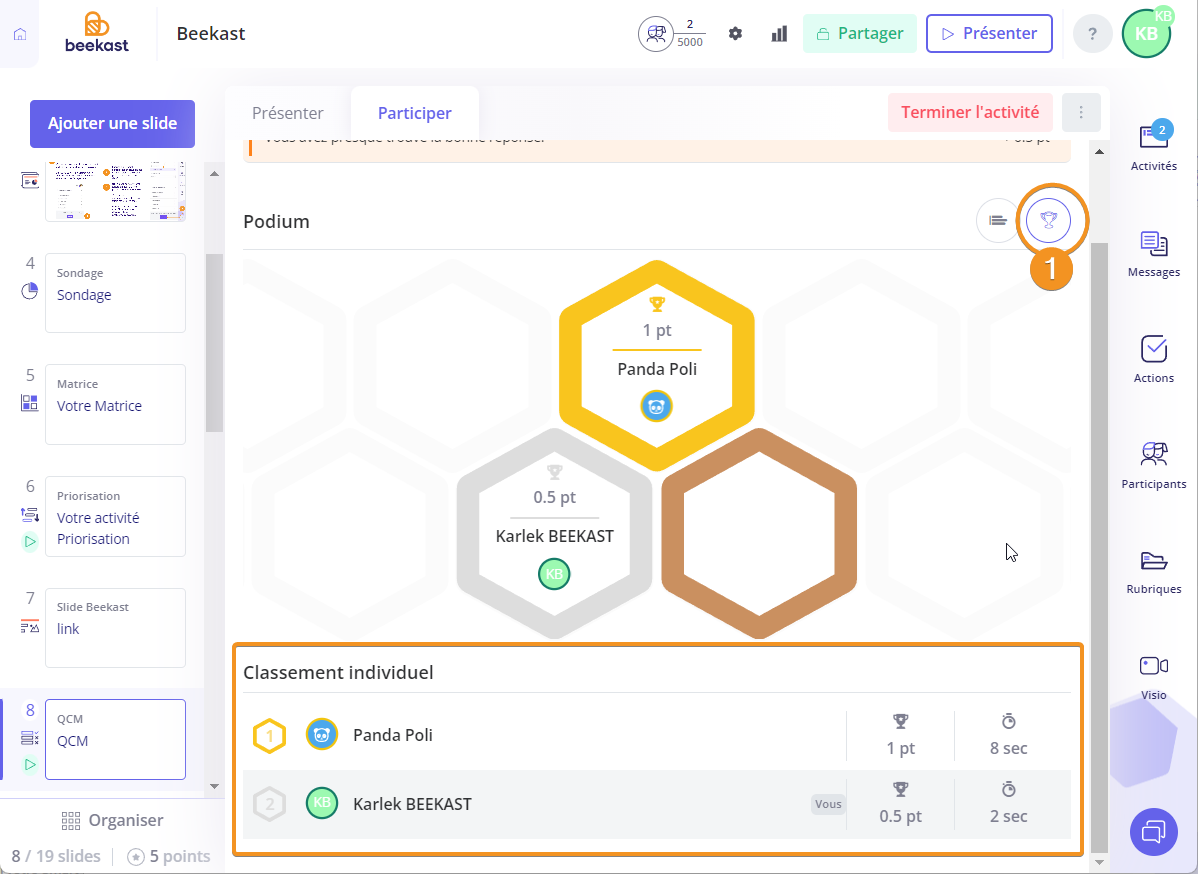Click the help question mark button

point(1092,34)
